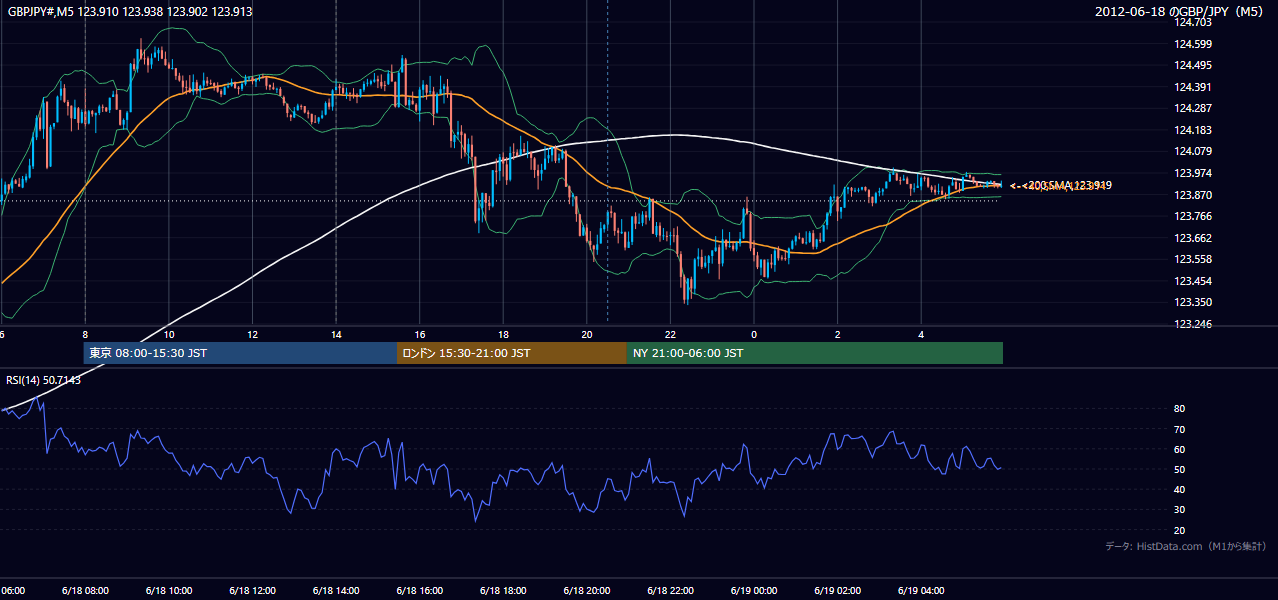Click hour tick 14 under the price chart

point(336,334)
